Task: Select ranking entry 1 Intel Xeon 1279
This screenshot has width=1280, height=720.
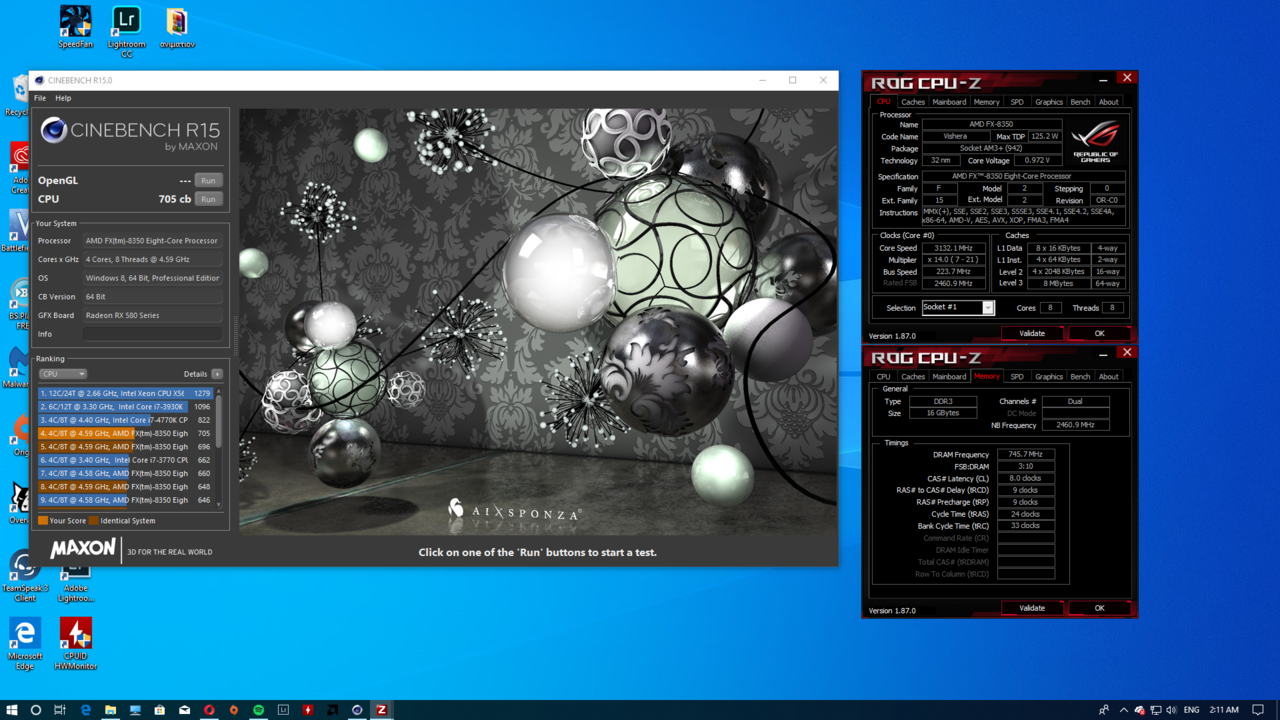Action: (125, 393)
